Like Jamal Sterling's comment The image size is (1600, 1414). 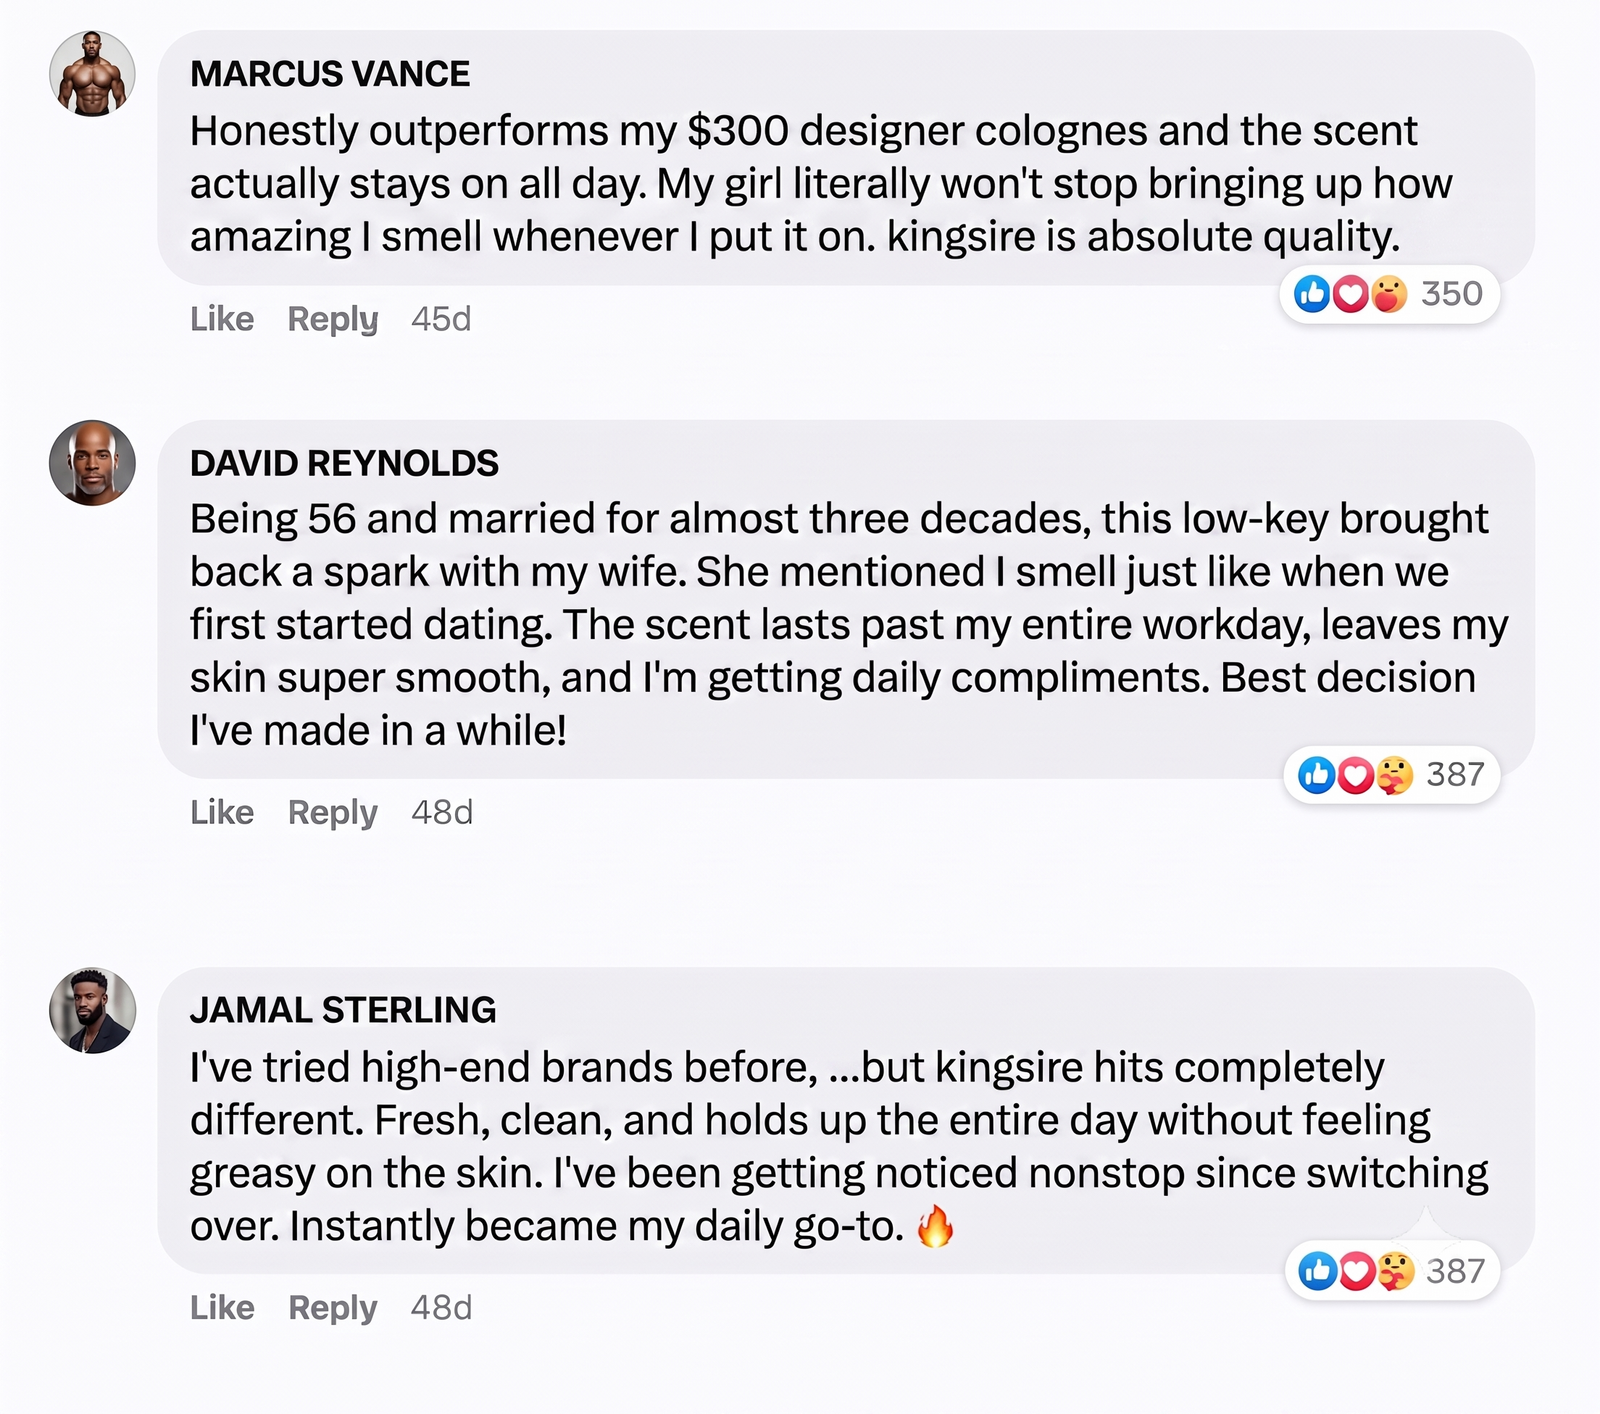(222, 1307)
